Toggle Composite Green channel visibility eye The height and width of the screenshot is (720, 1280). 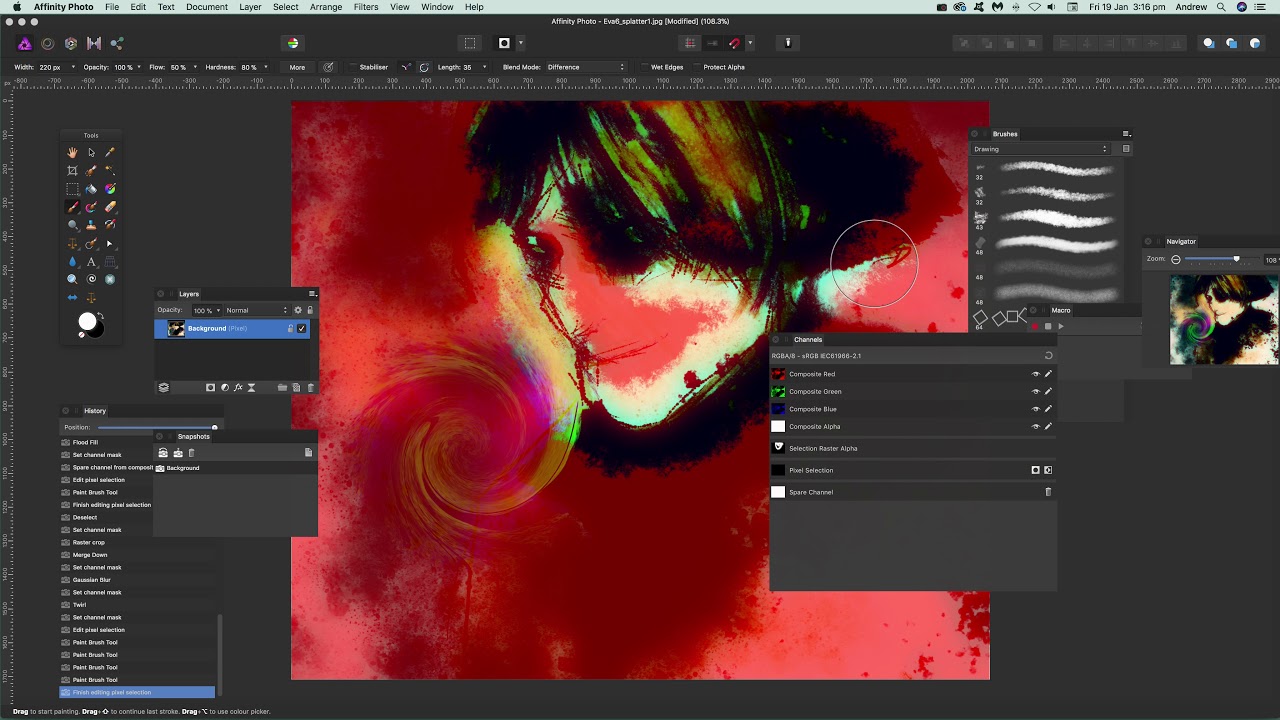pos(1035,392)
